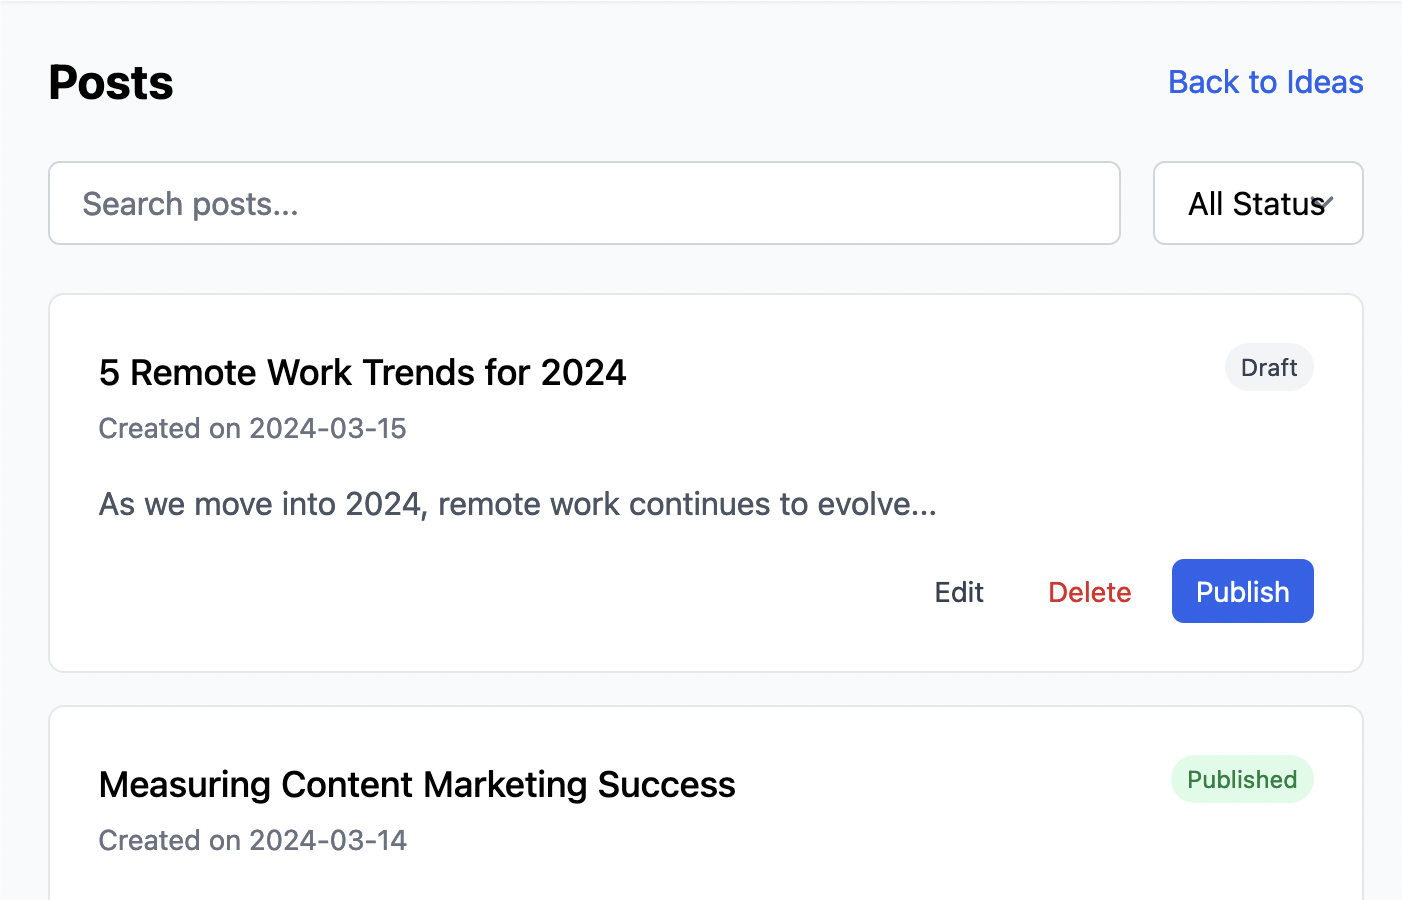1402x900 pixels.
Task: Click the Published badge on Measuring Content Marketing
Action: click(x=1242, y=779)
